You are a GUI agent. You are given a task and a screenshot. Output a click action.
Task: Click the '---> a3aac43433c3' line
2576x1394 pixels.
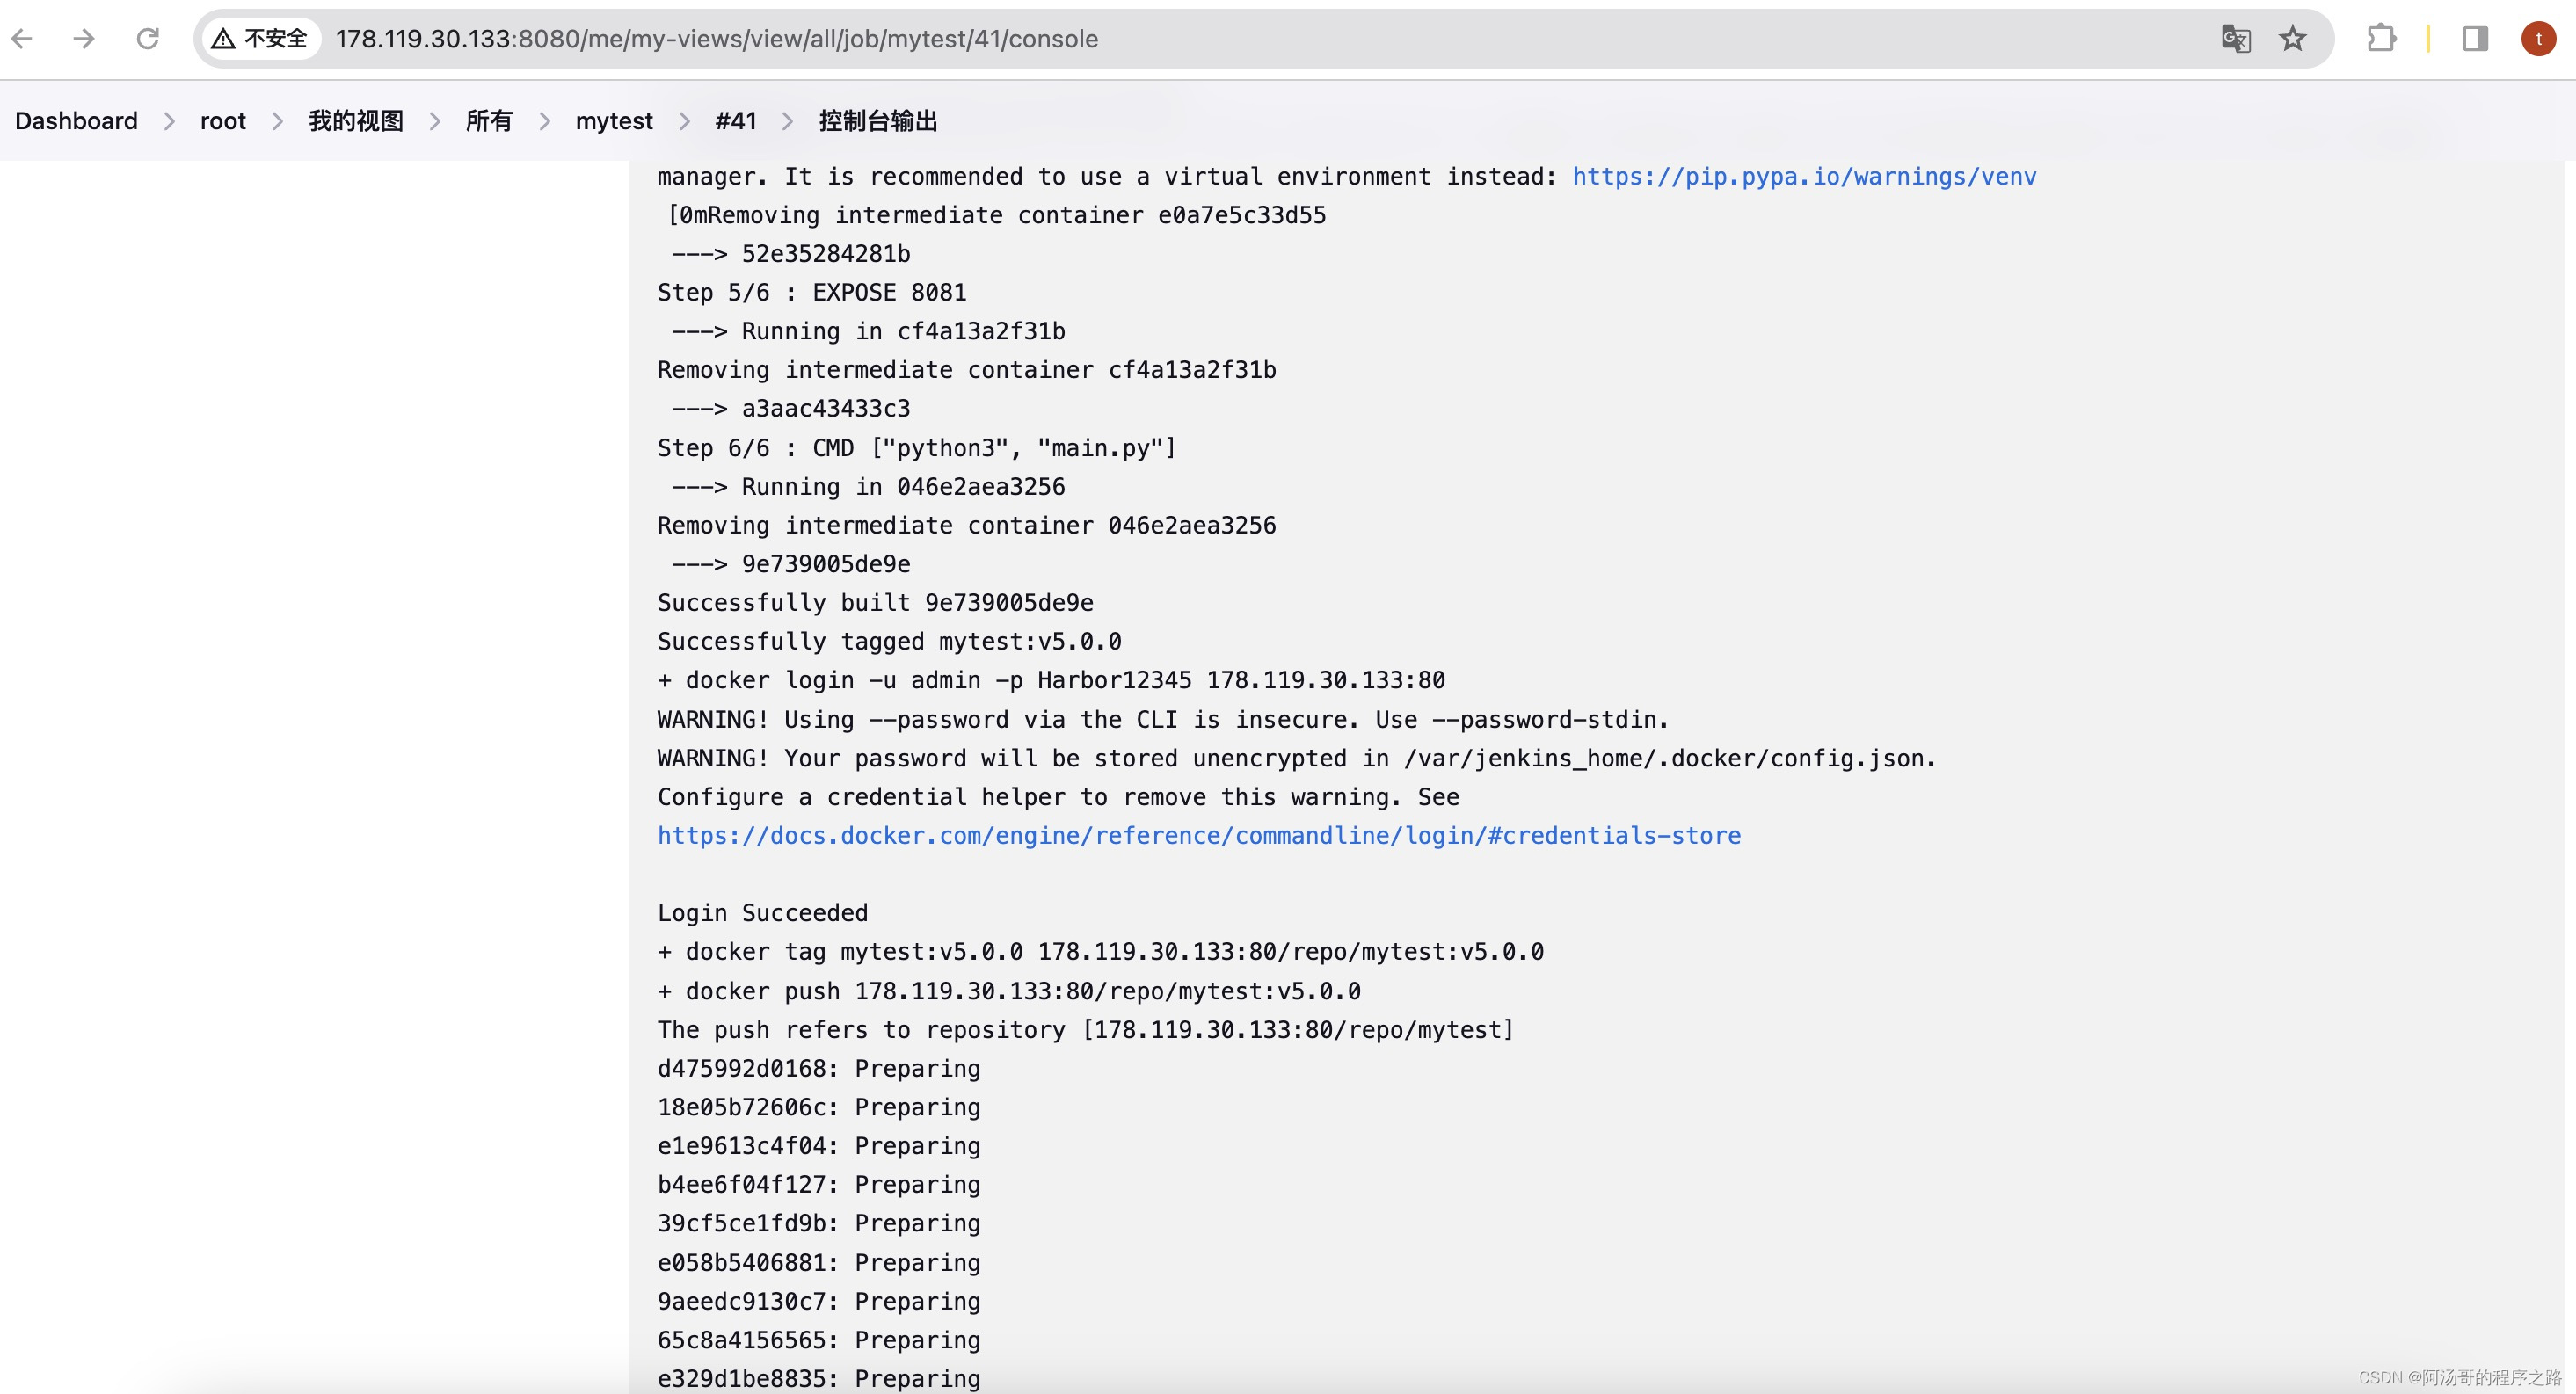coord(791,408)
